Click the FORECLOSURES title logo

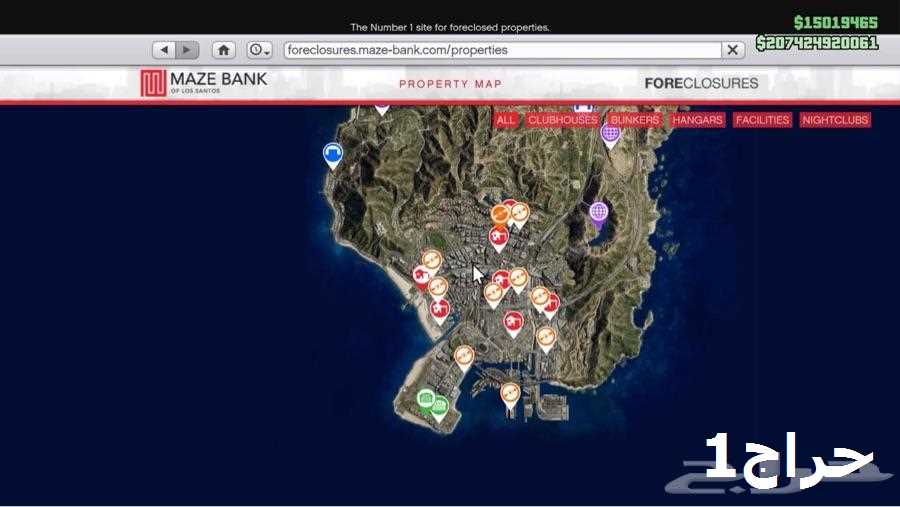point(701,83)
